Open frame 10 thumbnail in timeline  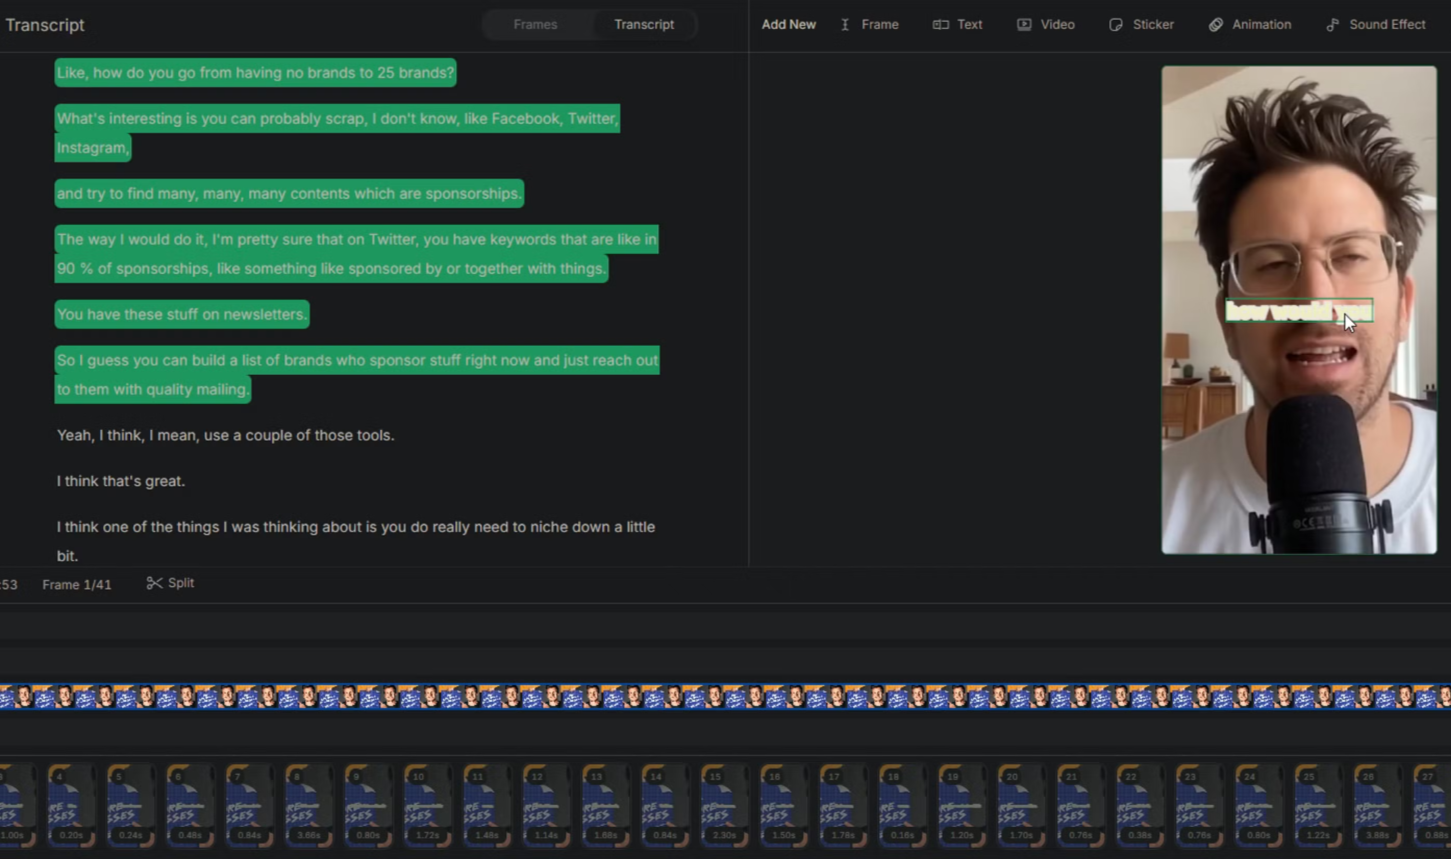click(x=427, y=804)
